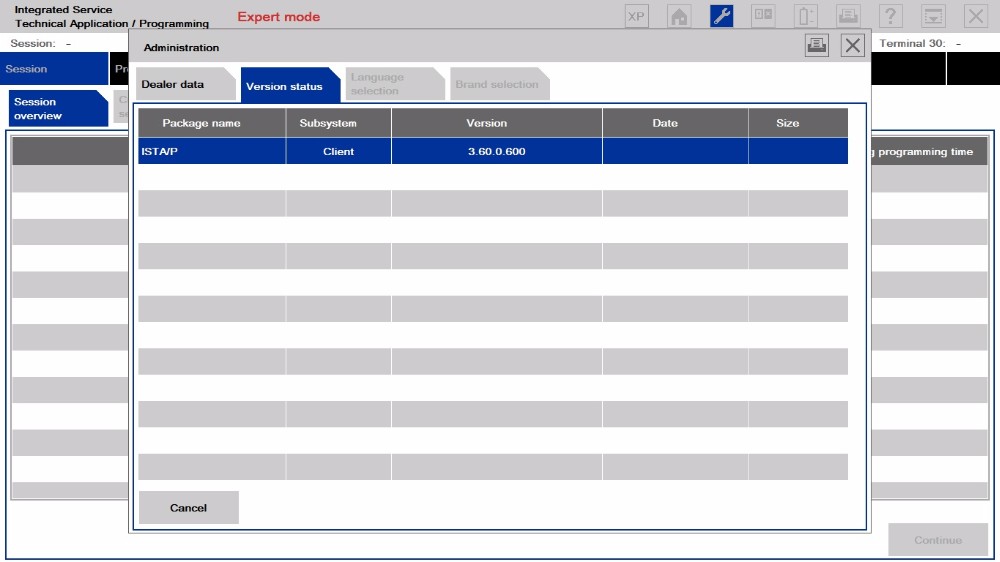The width and height of the screenshot is (1000, 562).
Task: Open help with the question mark icon
Action: point(891,16)
